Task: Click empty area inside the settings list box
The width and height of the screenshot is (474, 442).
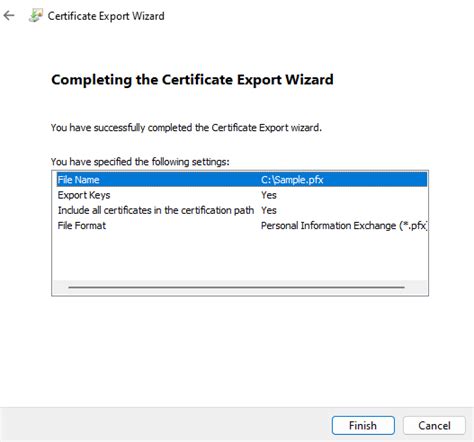Action: pyautogui.click(x=240, y=257)
